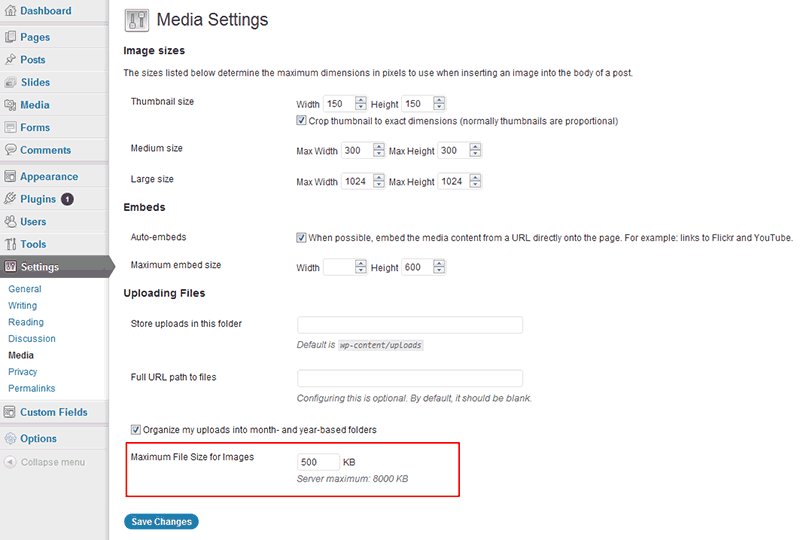This screenshot has width=800, height=540.
Task: Open Permalinks settings submenu item
Action: pos(31,388)
